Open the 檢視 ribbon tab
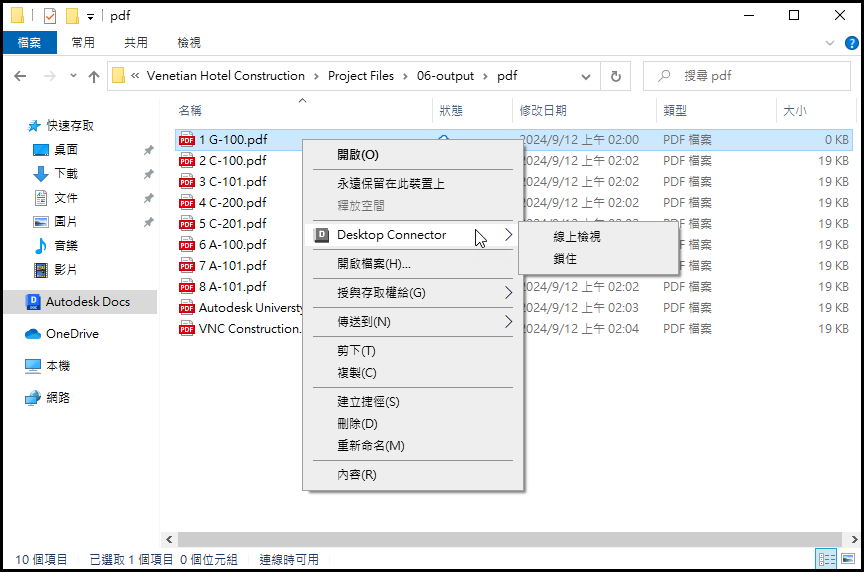The width and height of the screenshot is (864, 572). pyautogui.click(x=189, y=43)
